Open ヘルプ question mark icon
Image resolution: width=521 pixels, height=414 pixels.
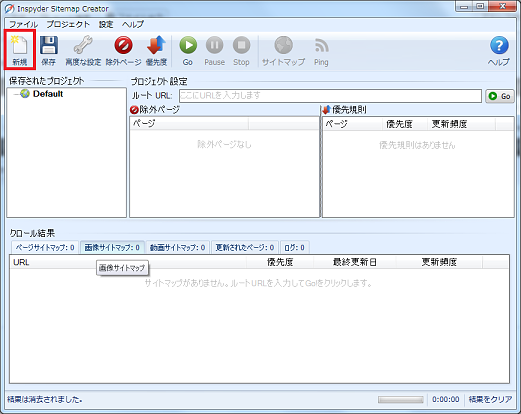(x=499, y=50)
